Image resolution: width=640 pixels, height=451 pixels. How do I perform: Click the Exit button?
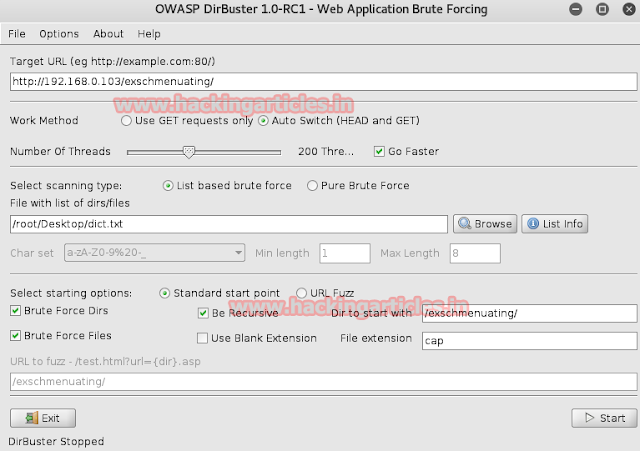pos(43,418)
